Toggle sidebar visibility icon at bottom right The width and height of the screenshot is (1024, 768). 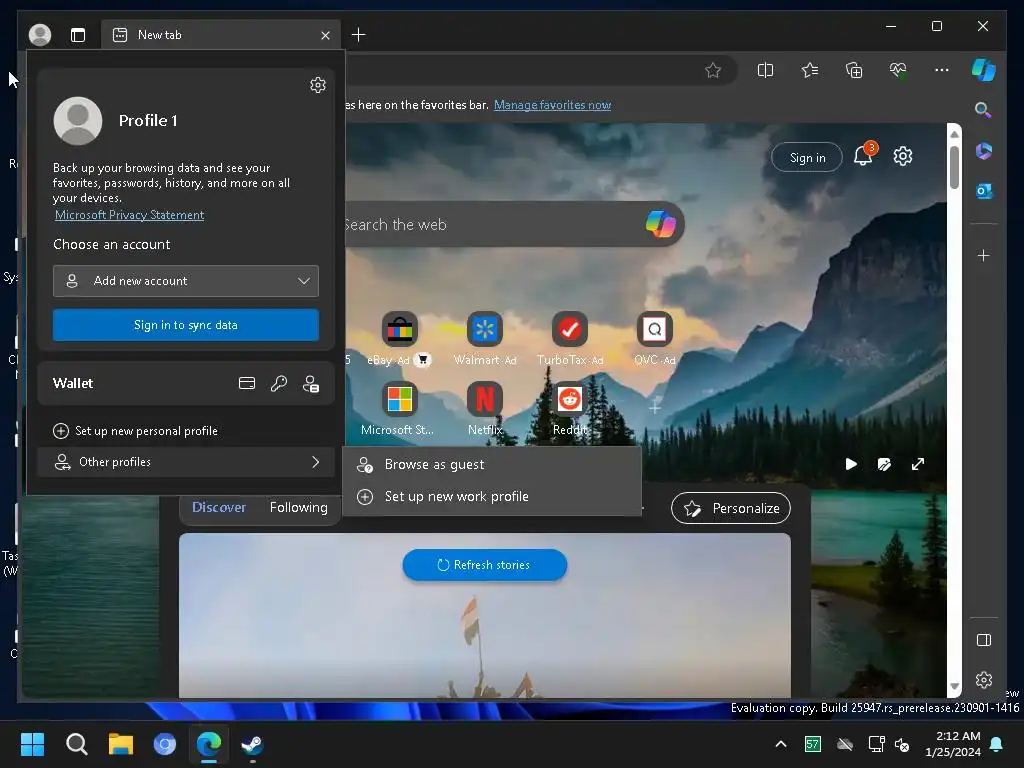coord(984,640)
